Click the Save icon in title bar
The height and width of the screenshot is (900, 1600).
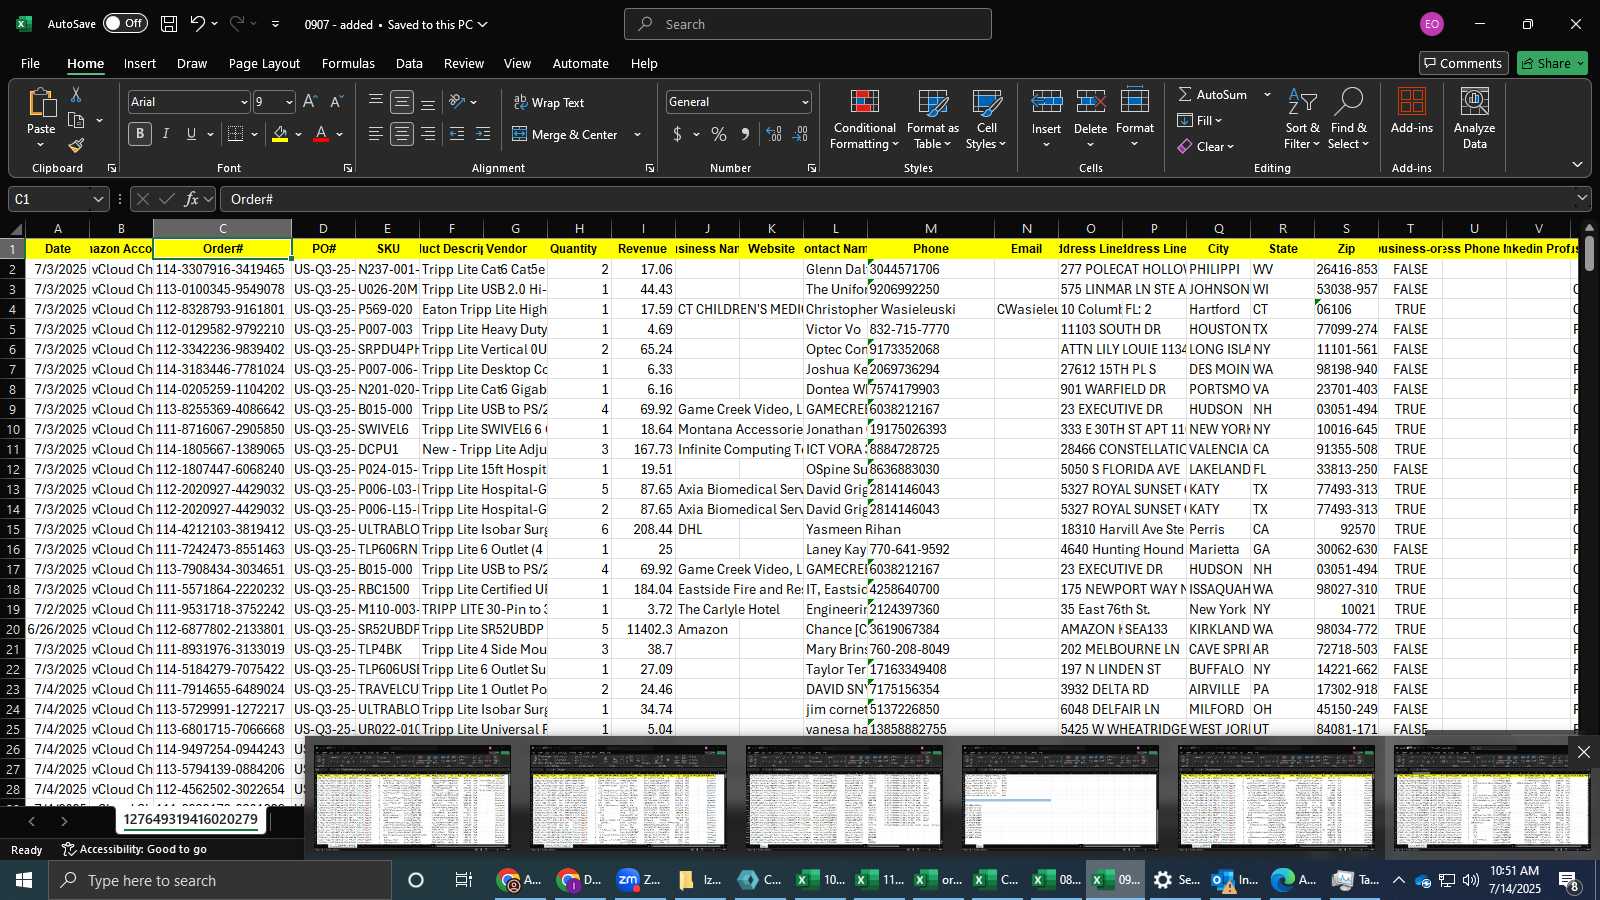[169, 24]
